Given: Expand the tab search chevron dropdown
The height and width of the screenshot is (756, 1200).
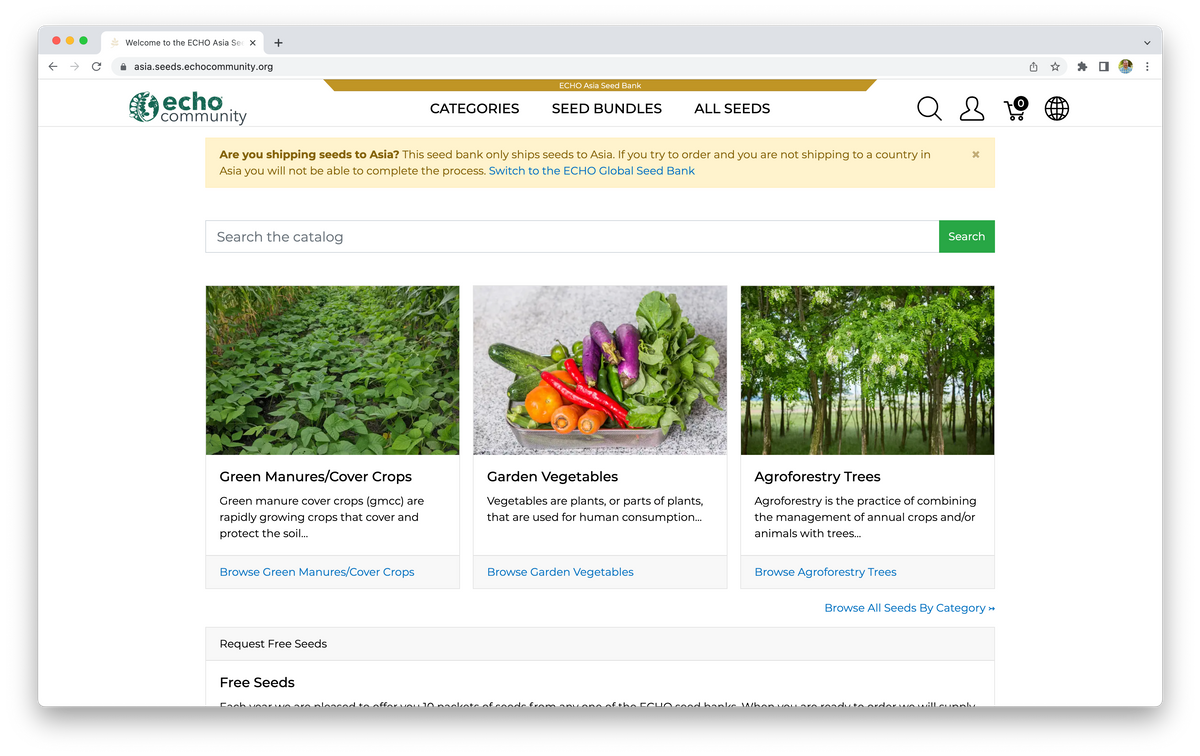Looking at the screenshot, I should click(x=1147, y=43).
